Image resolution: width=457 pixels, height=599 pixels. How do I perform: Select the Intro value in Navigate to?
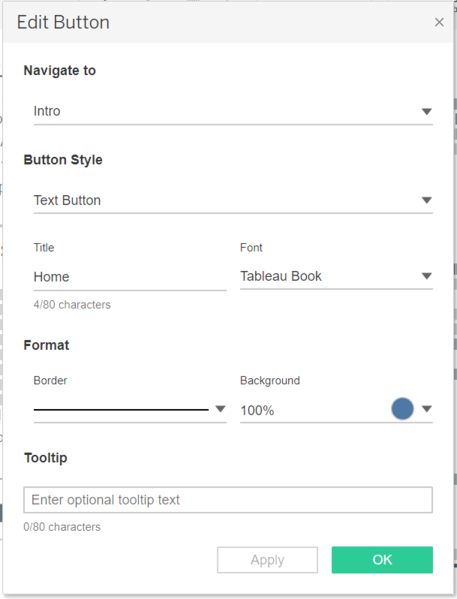pos(47,111)
